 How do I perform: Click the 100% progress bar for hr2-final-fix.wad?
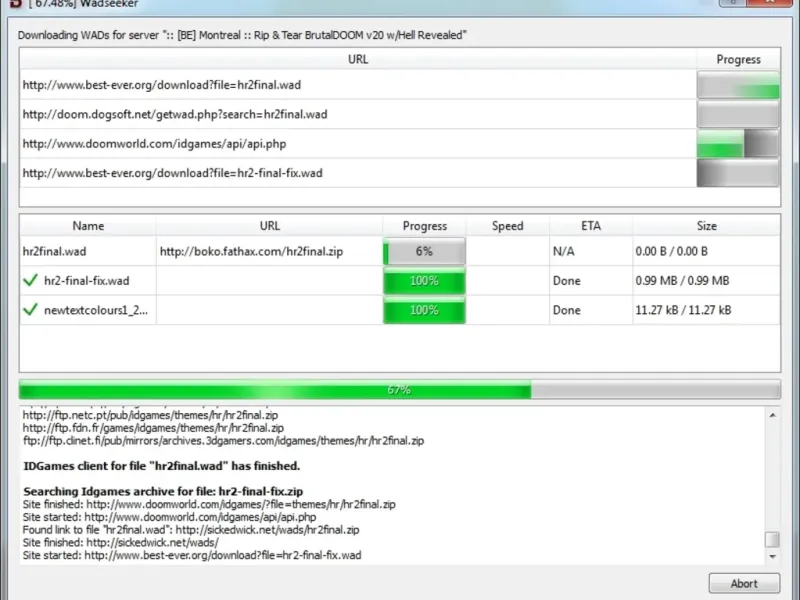(x=424, y=281)
